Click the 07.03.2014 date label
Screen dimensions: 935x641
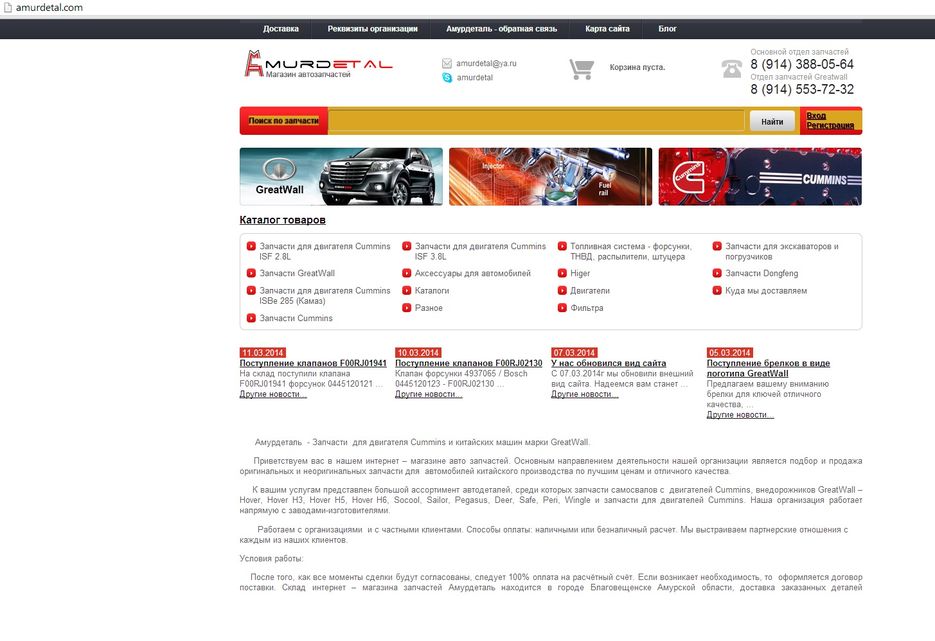click(574, 353)
